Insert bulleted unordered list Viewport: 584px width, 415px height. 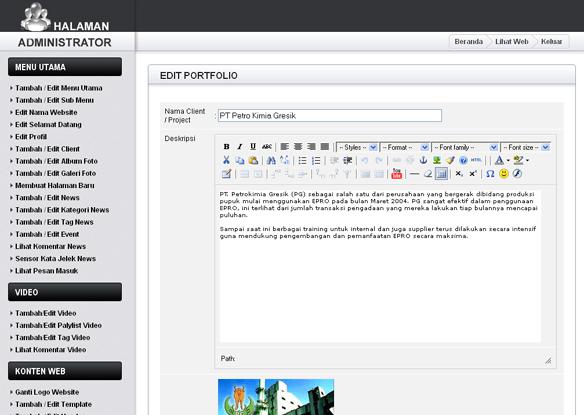302,160
